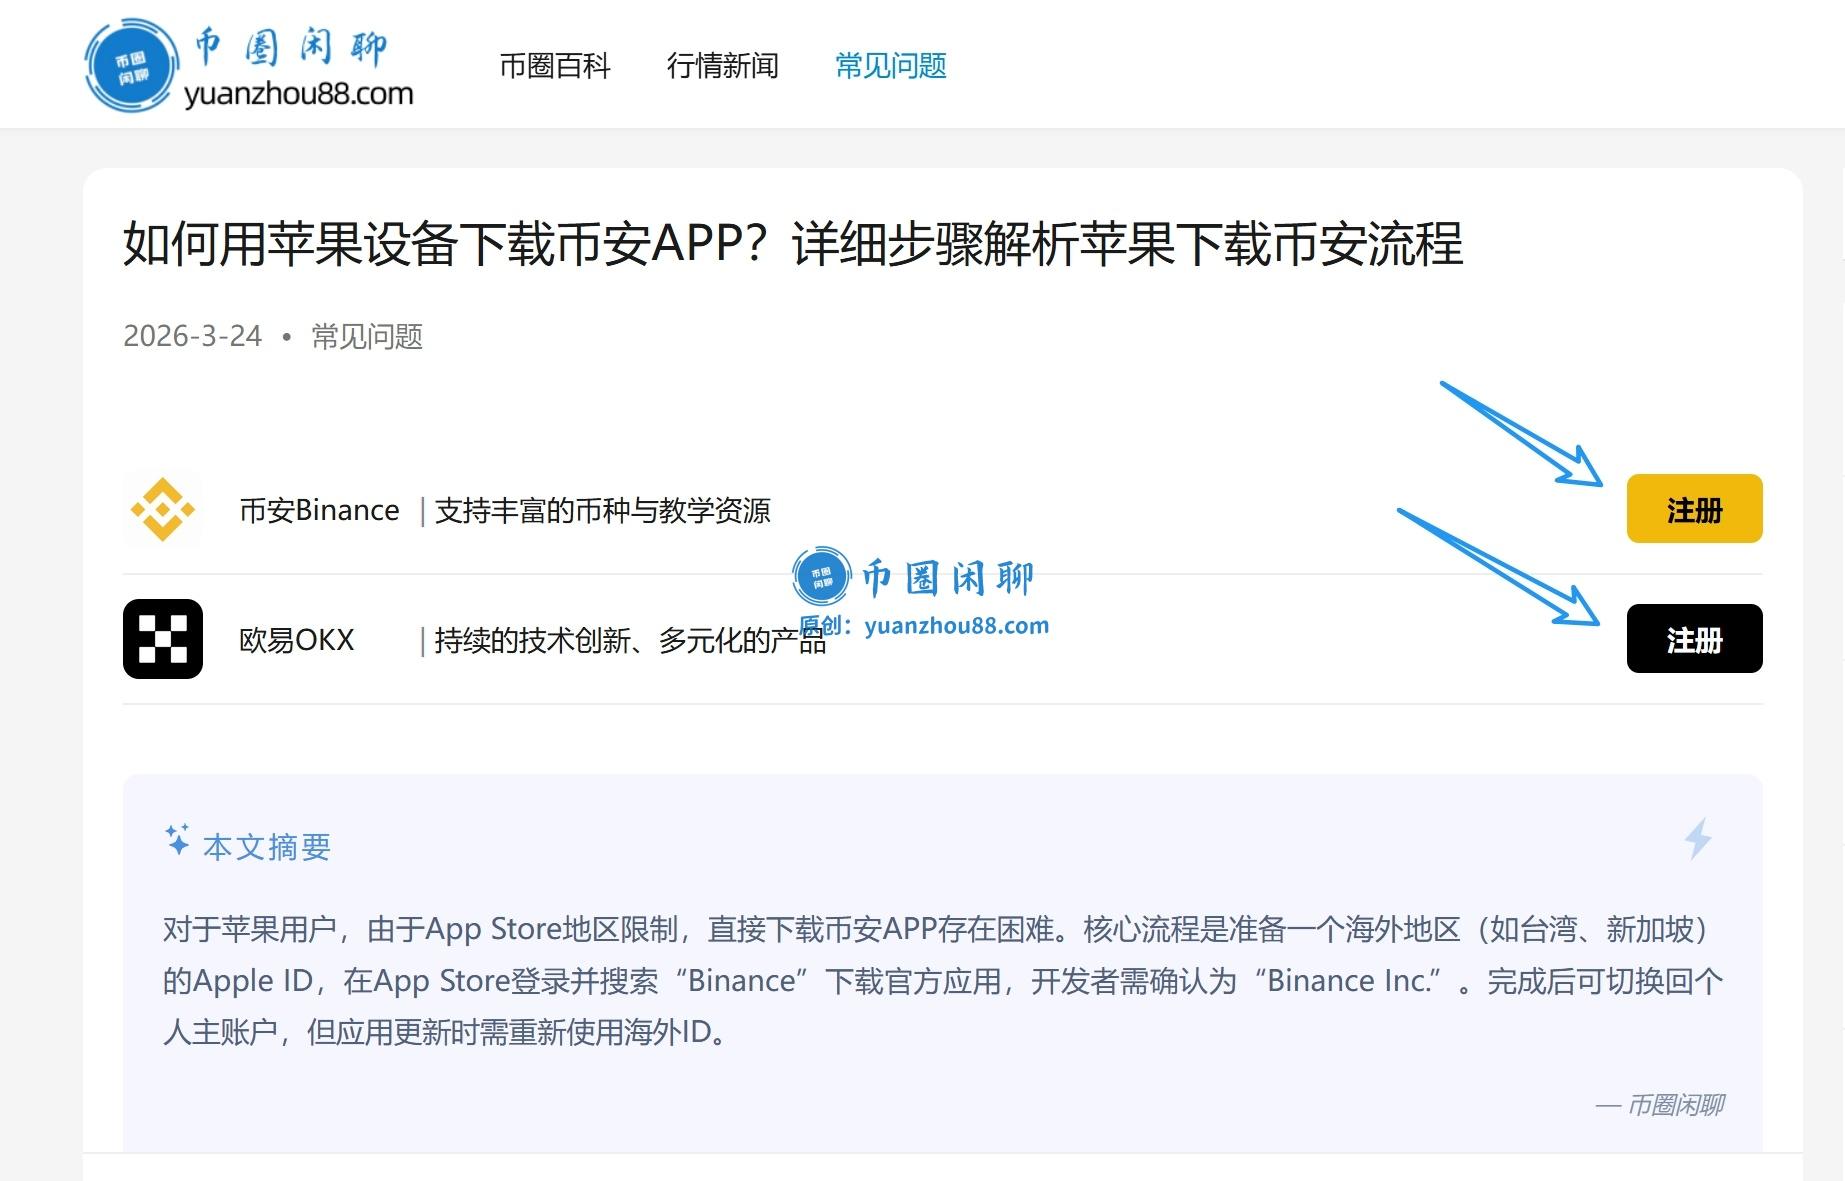This screenshot has height=1181, width=1845.
Task: Click the yuanzhou88.com text in header logo
Action: pos(298,94)
